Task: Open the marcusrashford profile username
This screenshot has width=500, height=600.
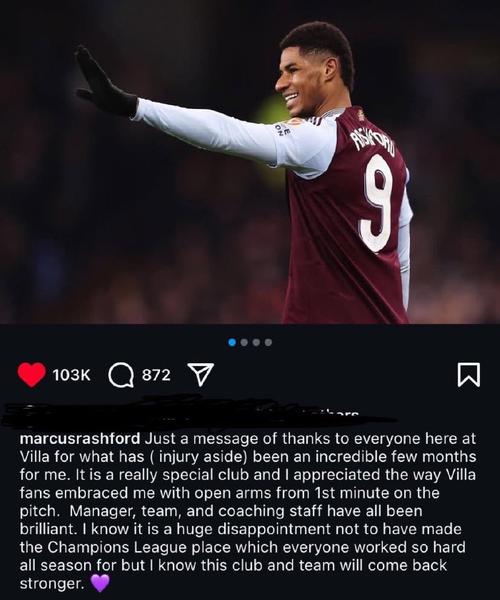Action: (80, 439)
